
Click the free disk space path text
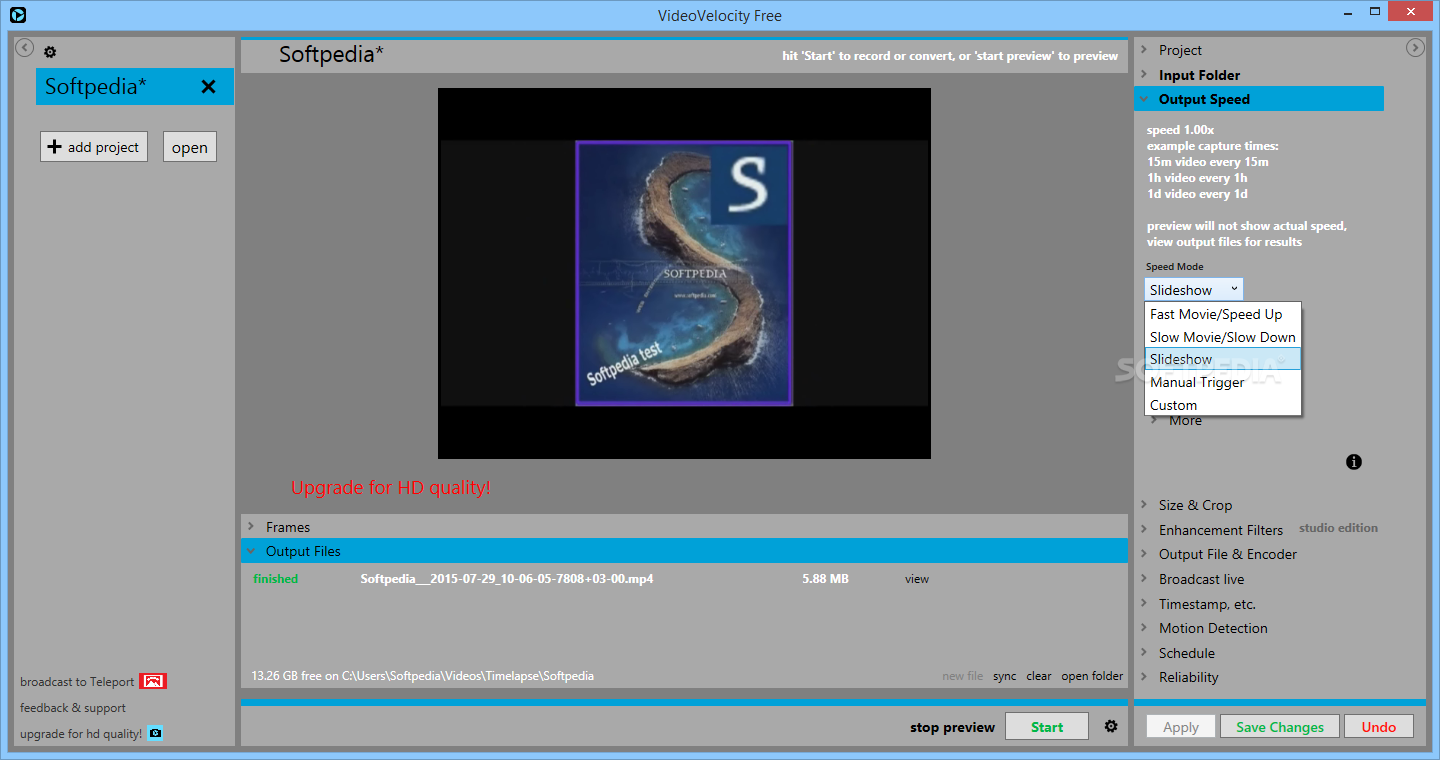tap(423, 676)
